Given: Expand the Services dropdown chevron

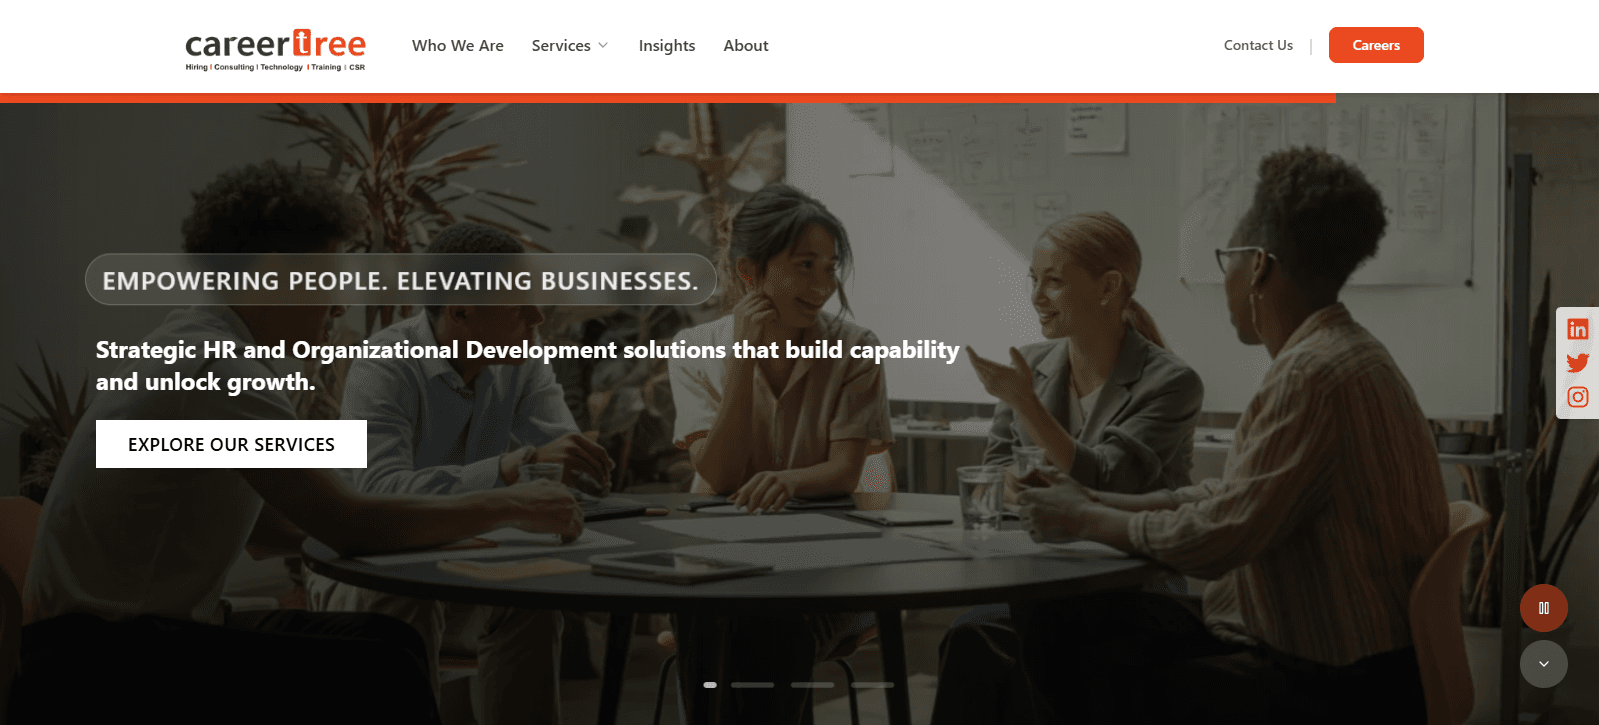Looking at the screenshot, I should click(603, 46).
